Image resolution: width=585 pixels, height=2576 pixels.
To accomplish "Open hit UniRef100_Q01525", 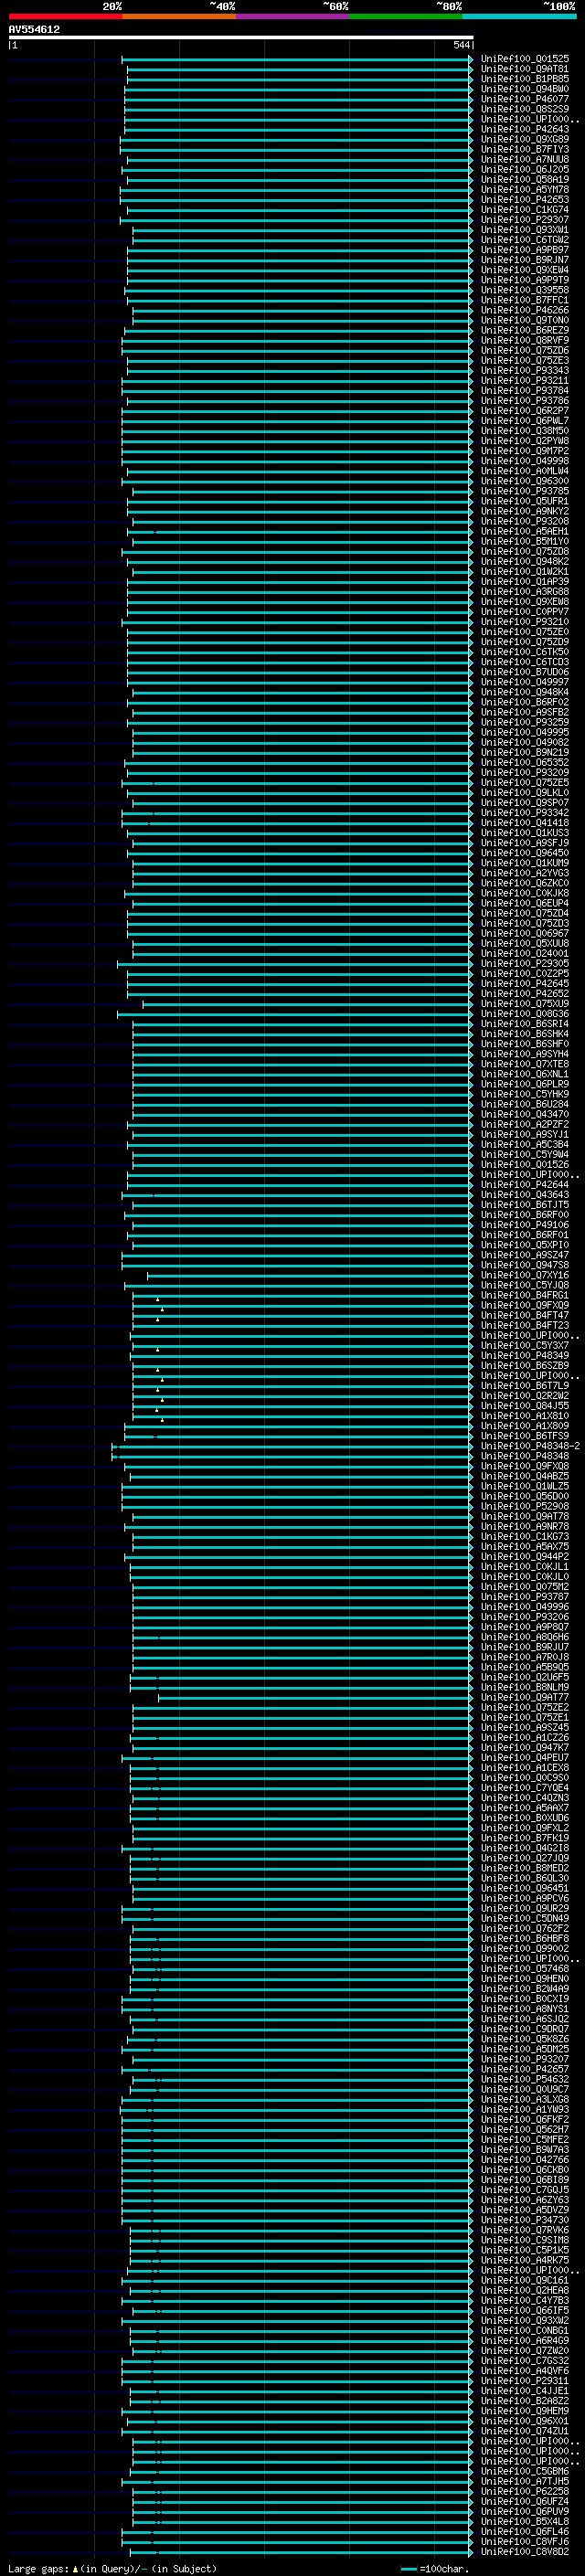I will pyautogui.click(x=525, y=59).
